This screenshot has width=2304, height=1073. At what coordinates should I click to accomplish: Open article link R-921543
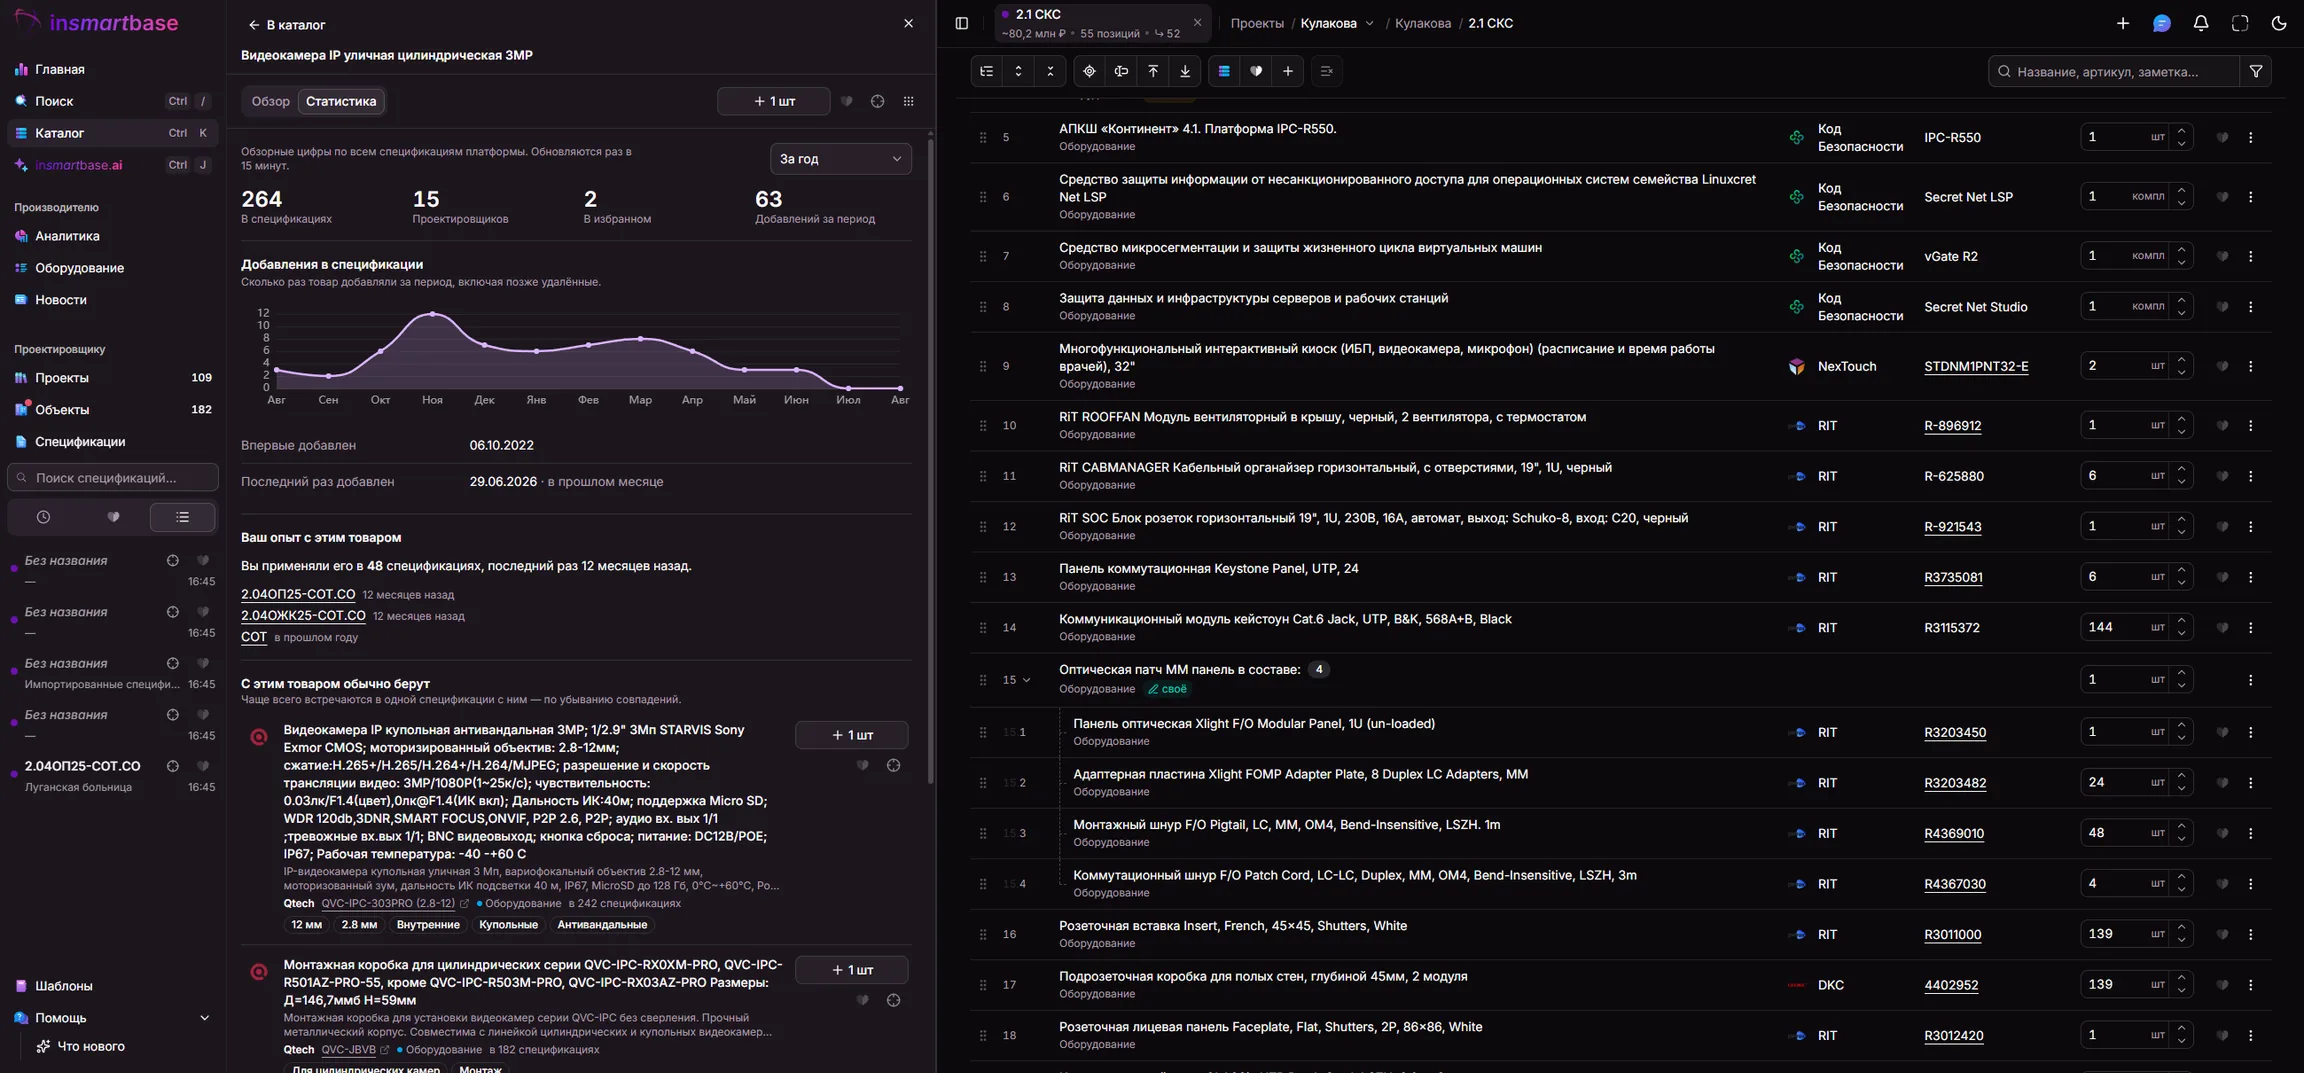point(1952,527)
